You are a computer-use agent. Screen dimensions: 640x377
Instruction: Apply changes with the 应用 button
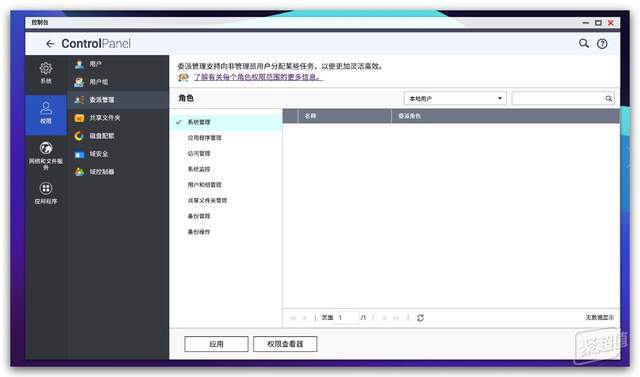pos(216,344)
